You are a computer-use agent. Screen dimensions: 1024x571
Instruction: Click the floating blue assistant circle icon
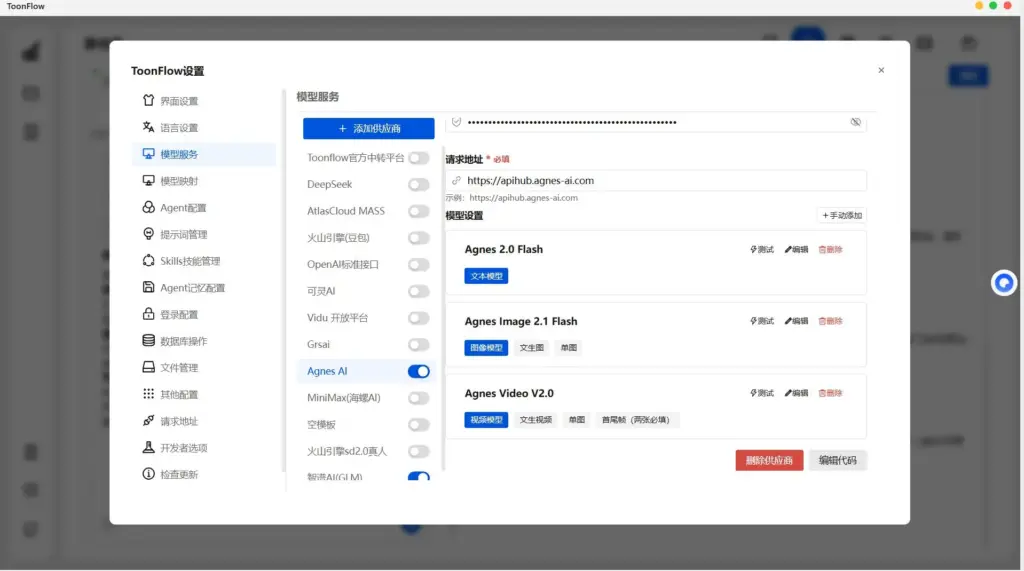(x=1004, y=283)
